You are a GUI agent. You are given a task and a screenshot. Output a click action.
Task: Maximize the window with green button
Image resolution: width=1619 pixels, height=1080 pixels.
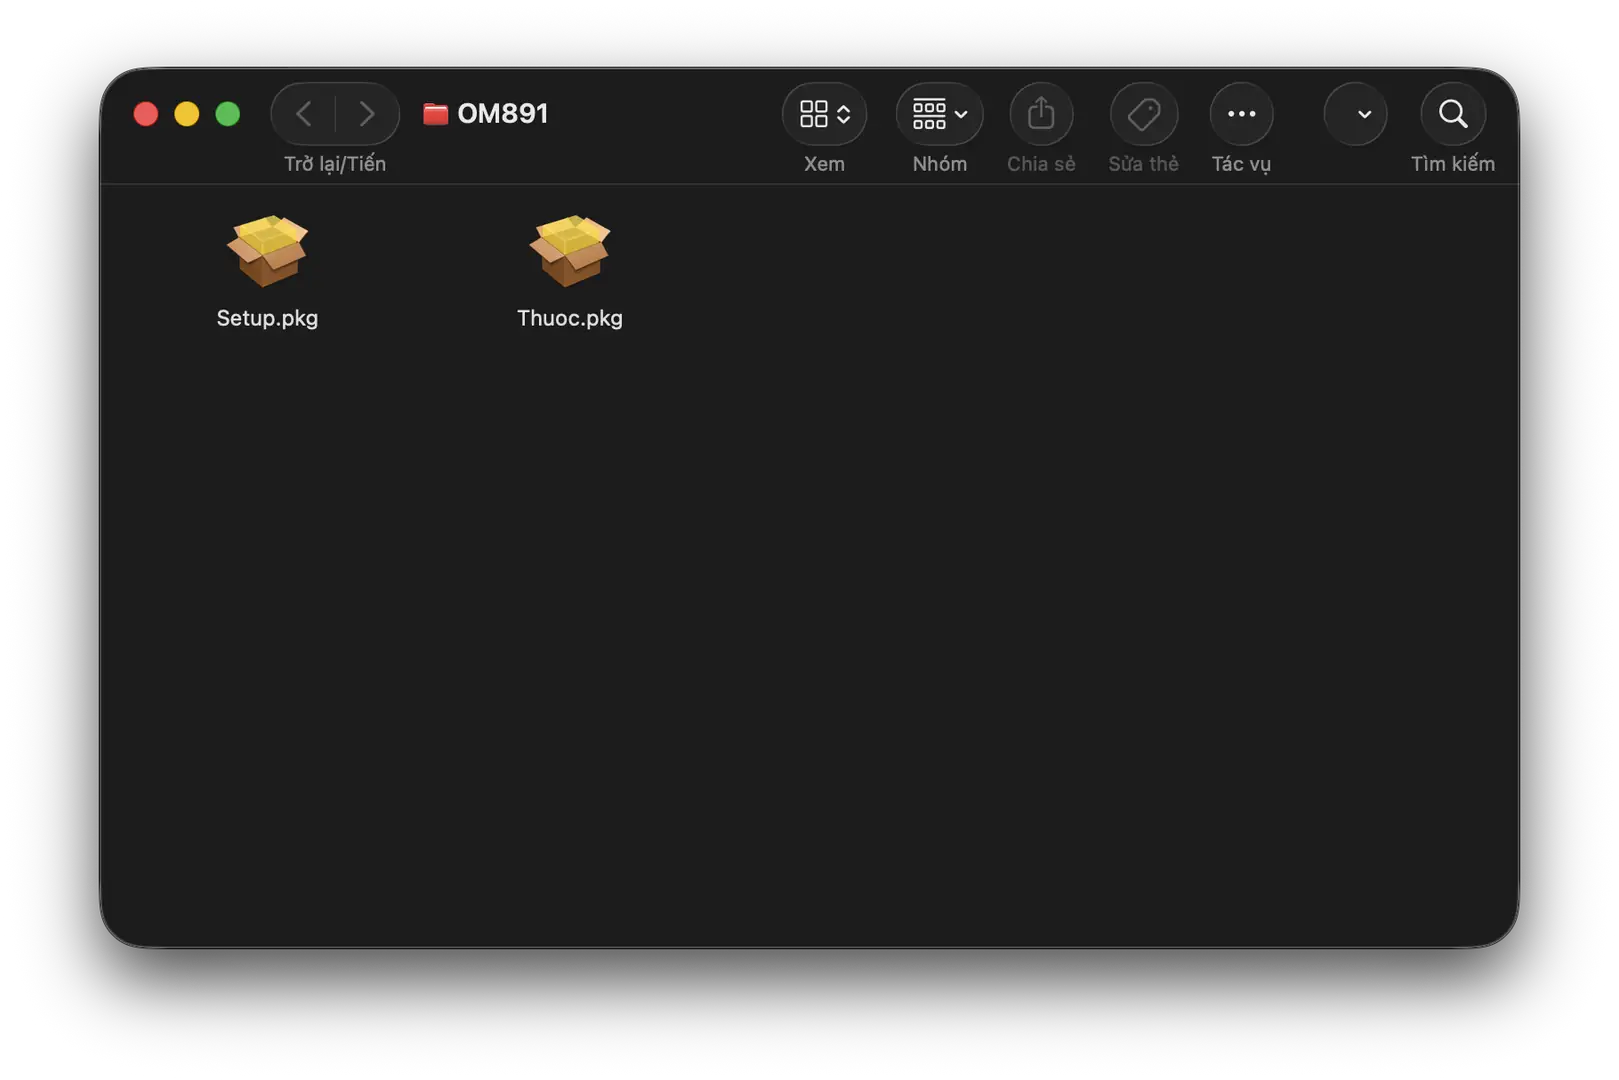pyautogui.click(x=228, y=114)
